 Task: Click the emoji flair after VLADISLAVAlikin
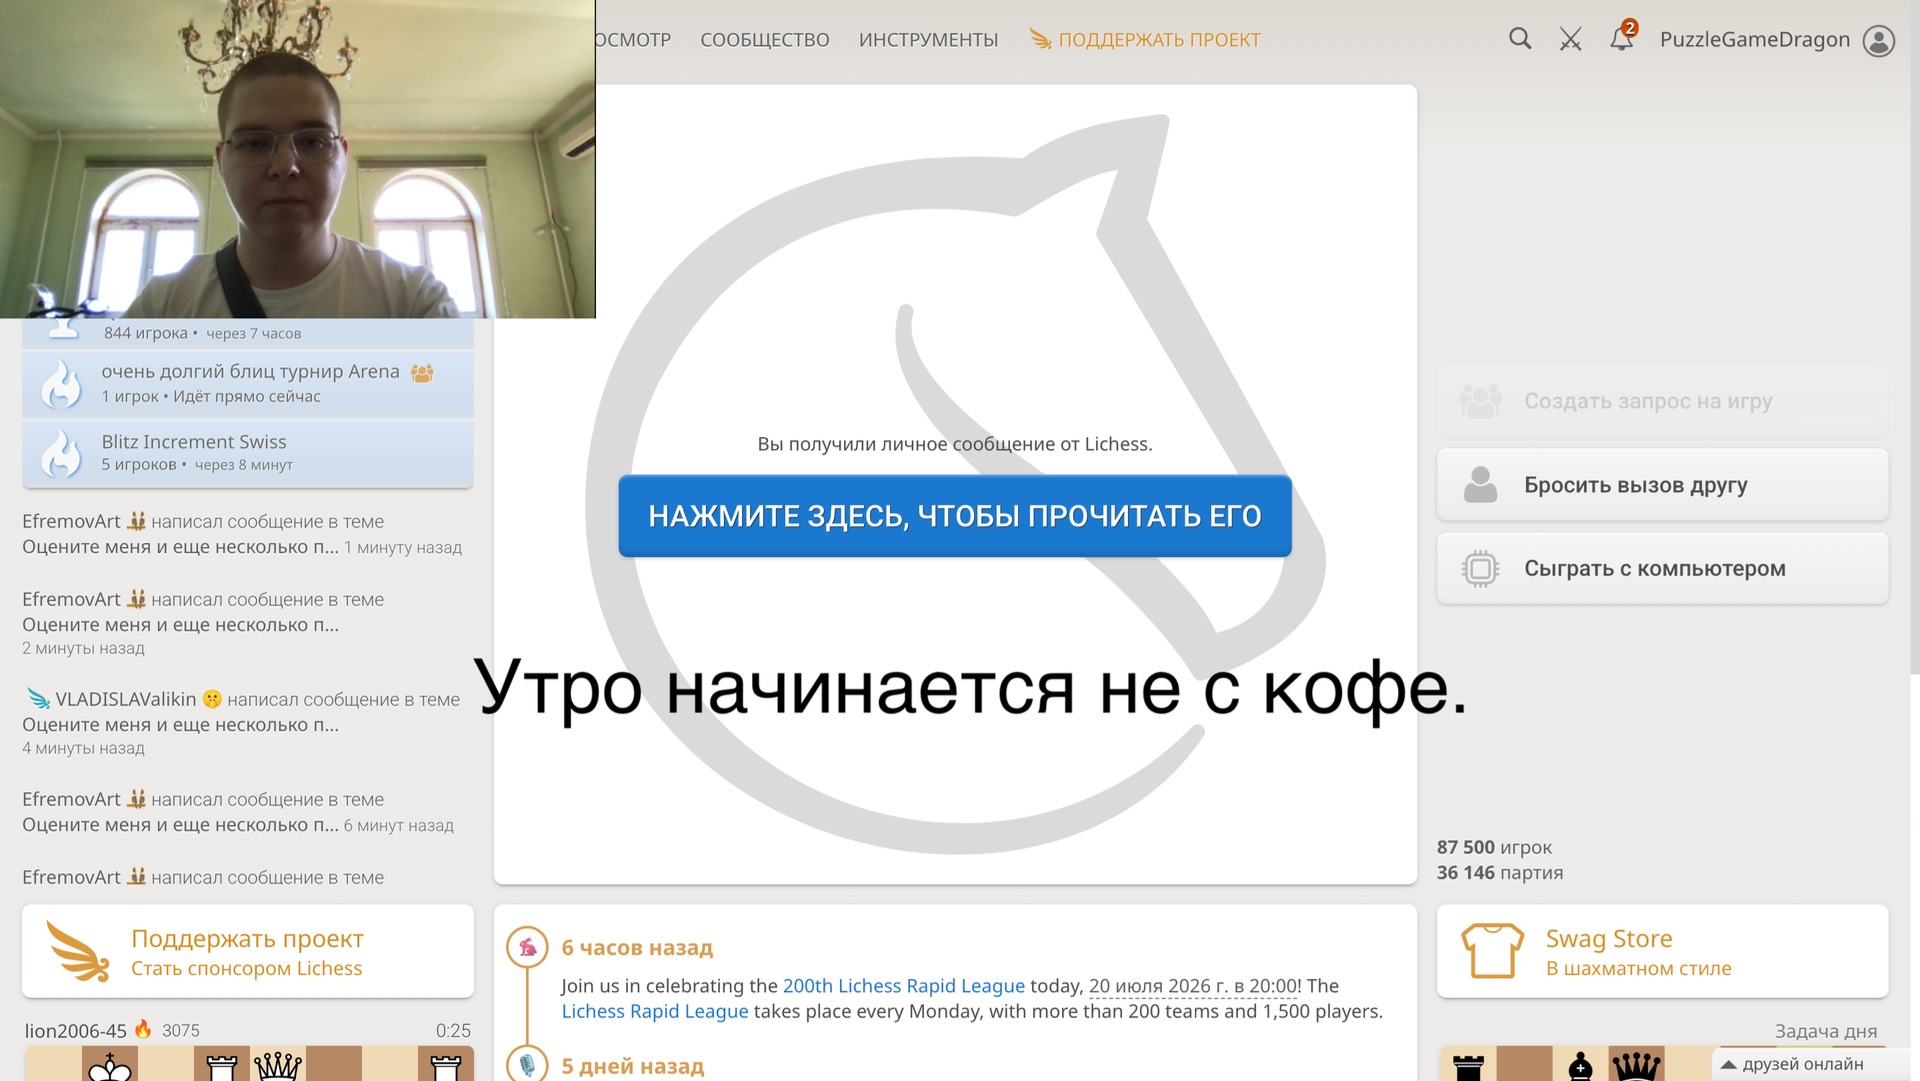[212, 699]
